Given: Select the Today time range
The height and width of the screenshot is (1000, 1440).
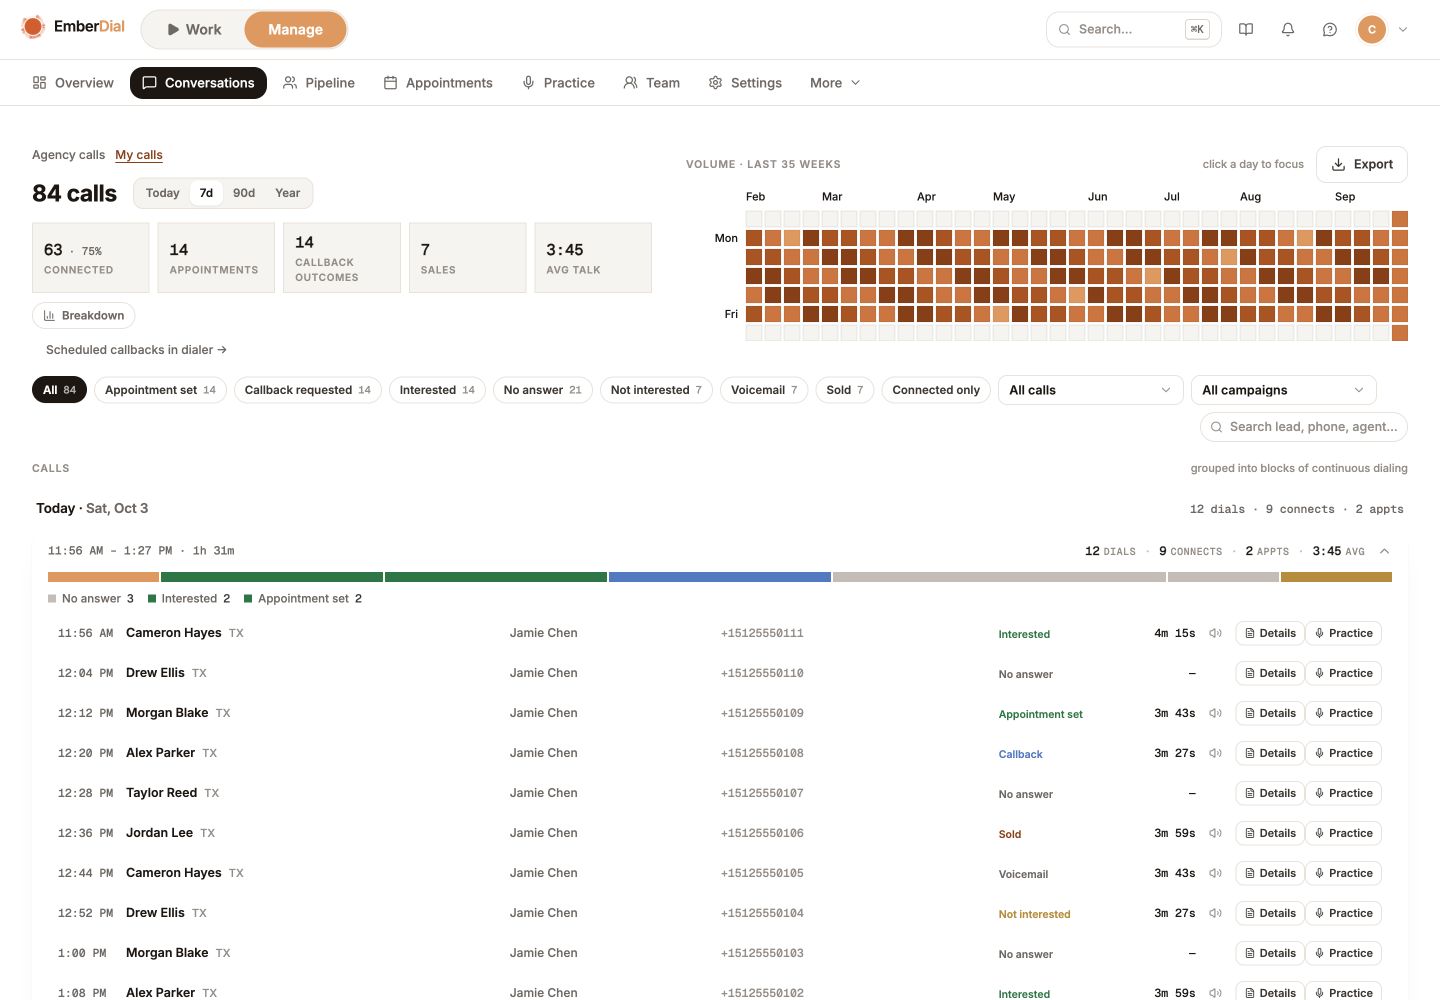Looking at the screenshot, I should (x=163, y=193).
